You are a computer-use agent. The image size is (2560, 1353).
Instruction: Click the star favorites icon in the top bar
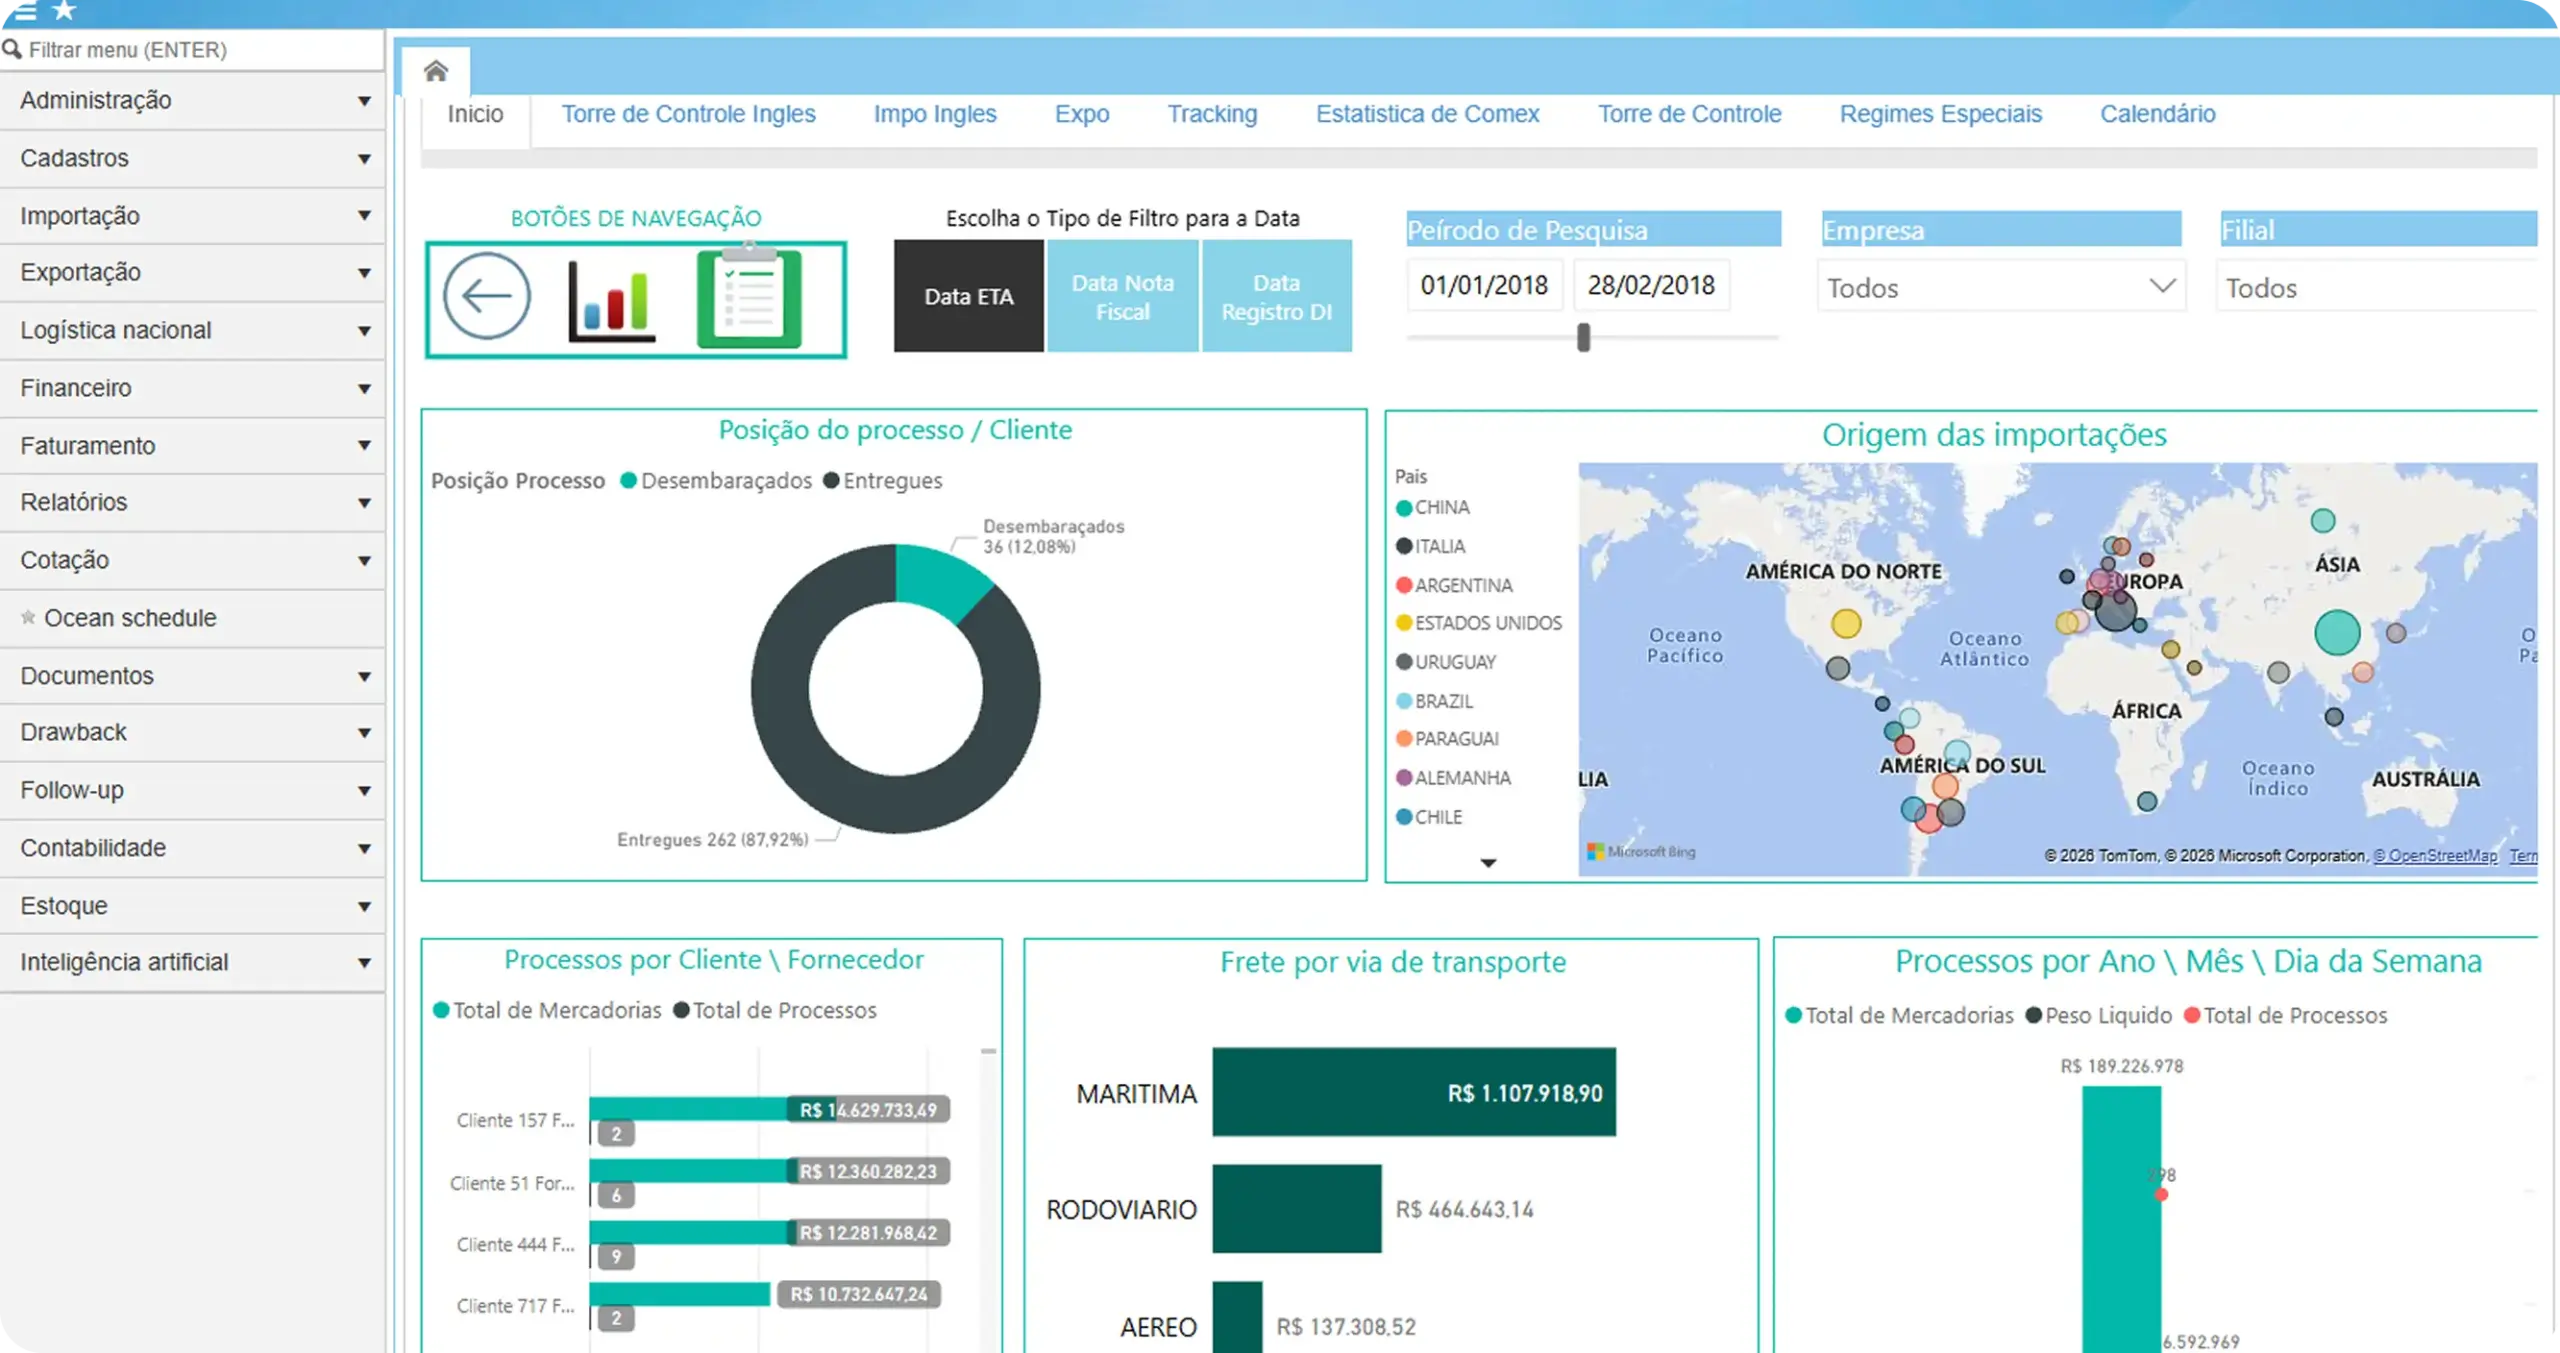[x=64, y=13]
